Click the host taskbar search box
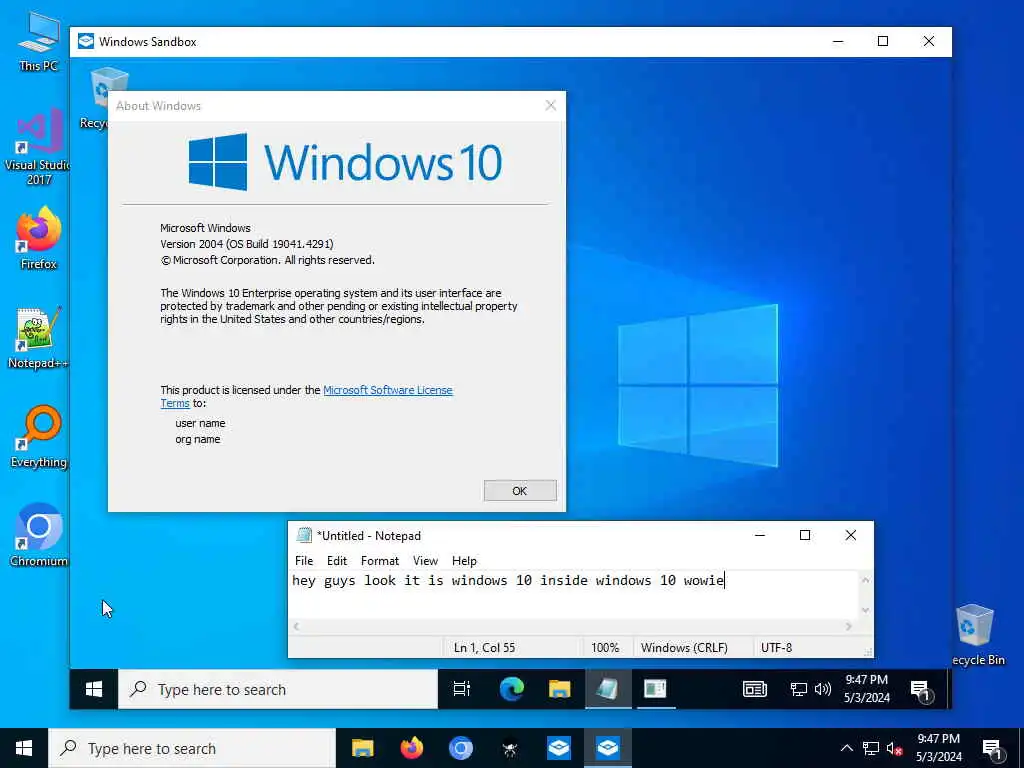 coord(192,748)
